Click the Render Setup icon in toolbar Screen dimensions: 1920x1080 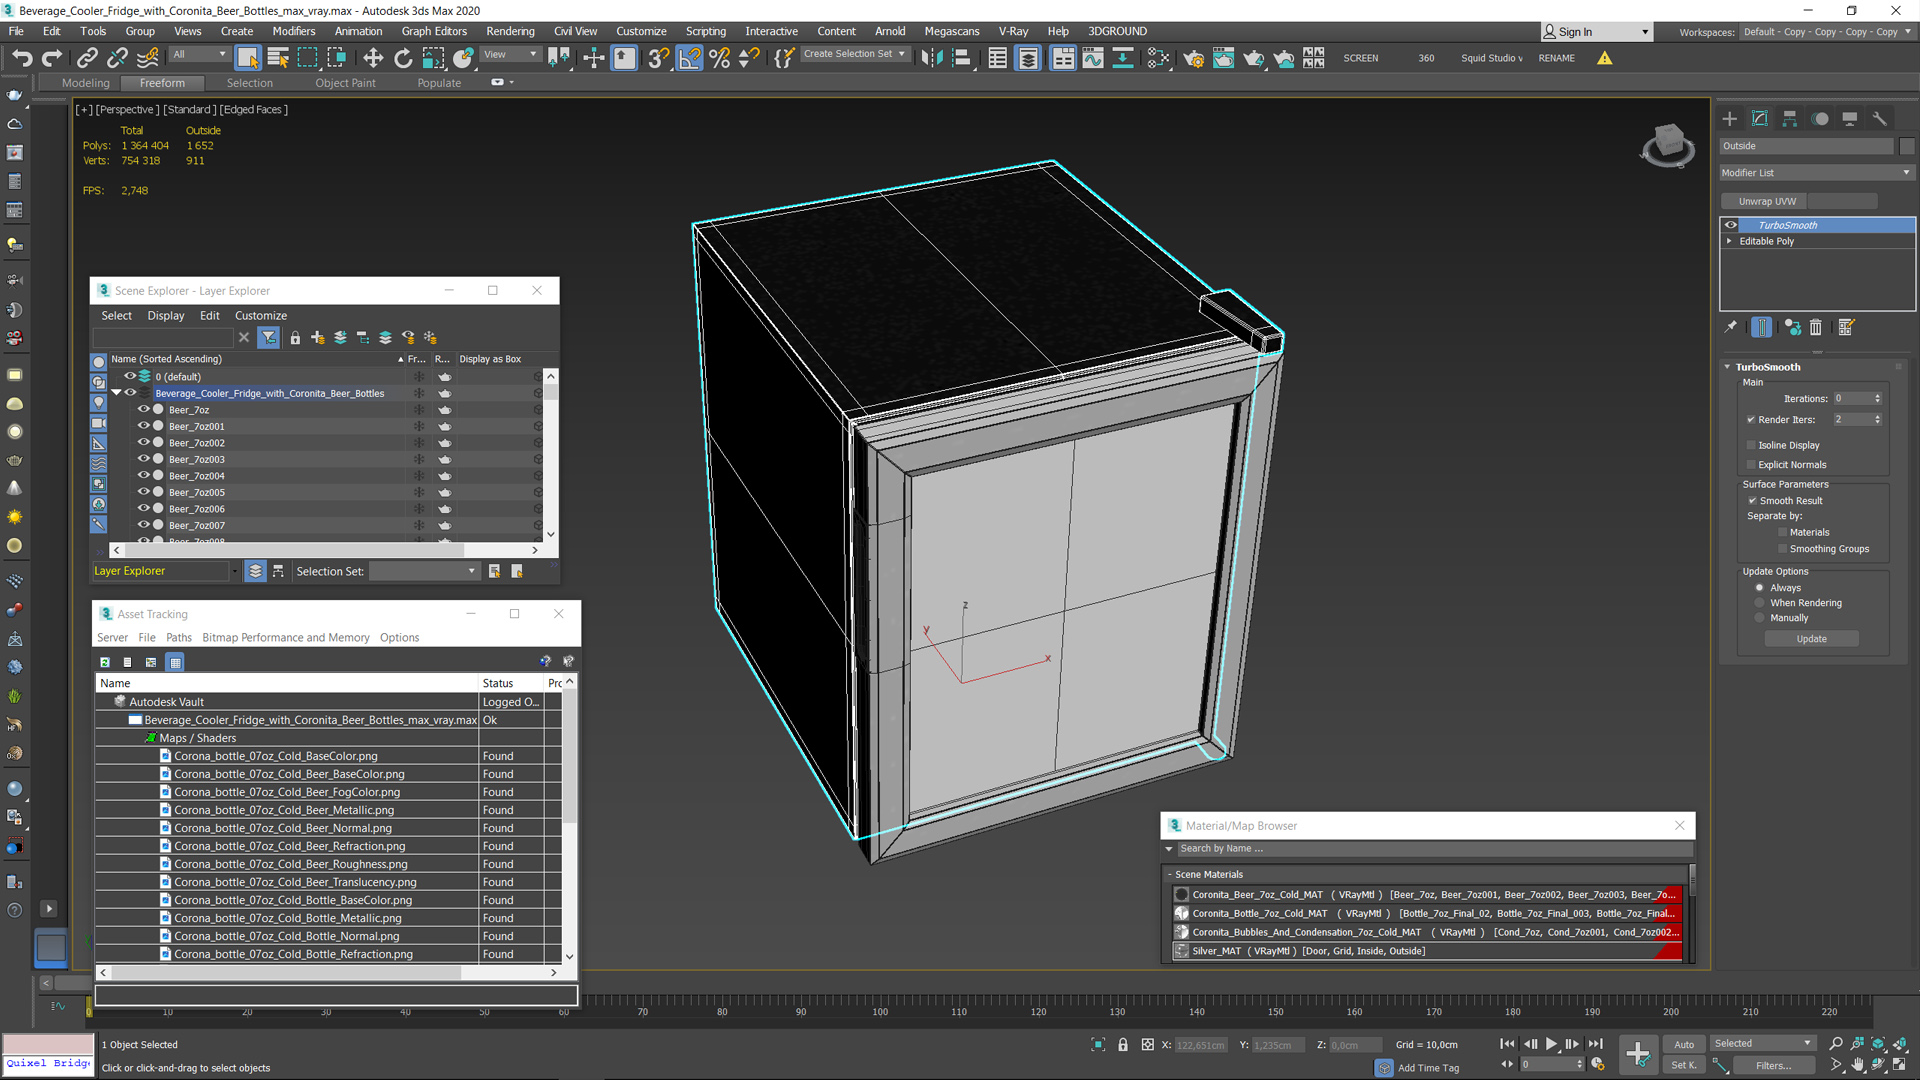point(1193,57)
